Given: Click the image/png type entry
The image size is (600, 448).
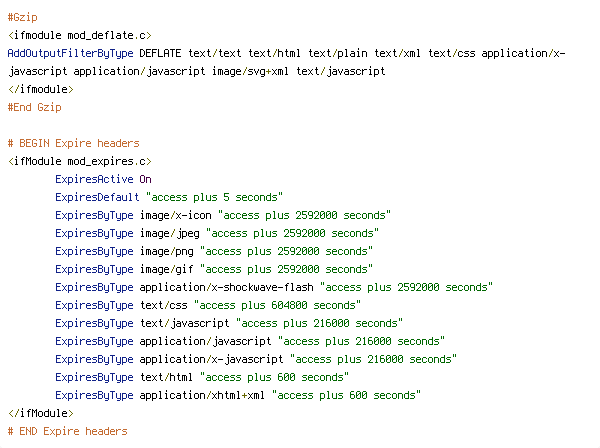Looking at the screenshot, I should (166, 251).
